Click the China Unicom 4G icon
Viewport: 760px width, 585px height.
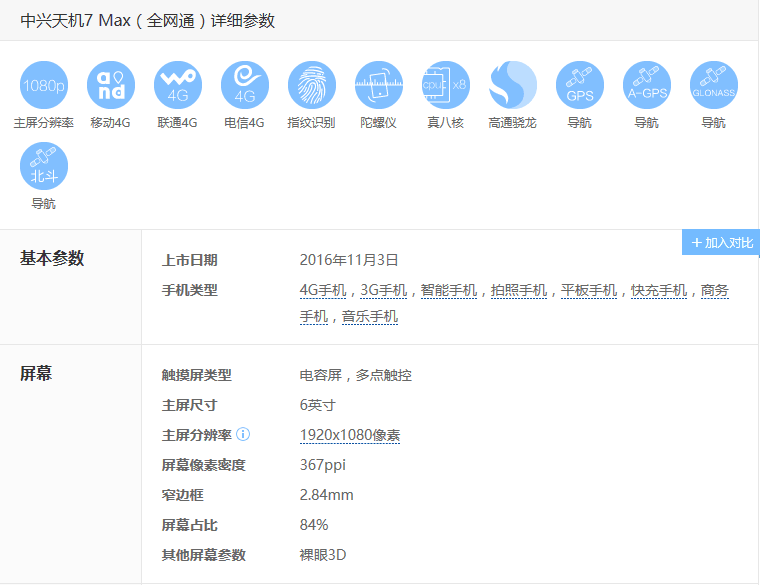click(x=177, y=85)
